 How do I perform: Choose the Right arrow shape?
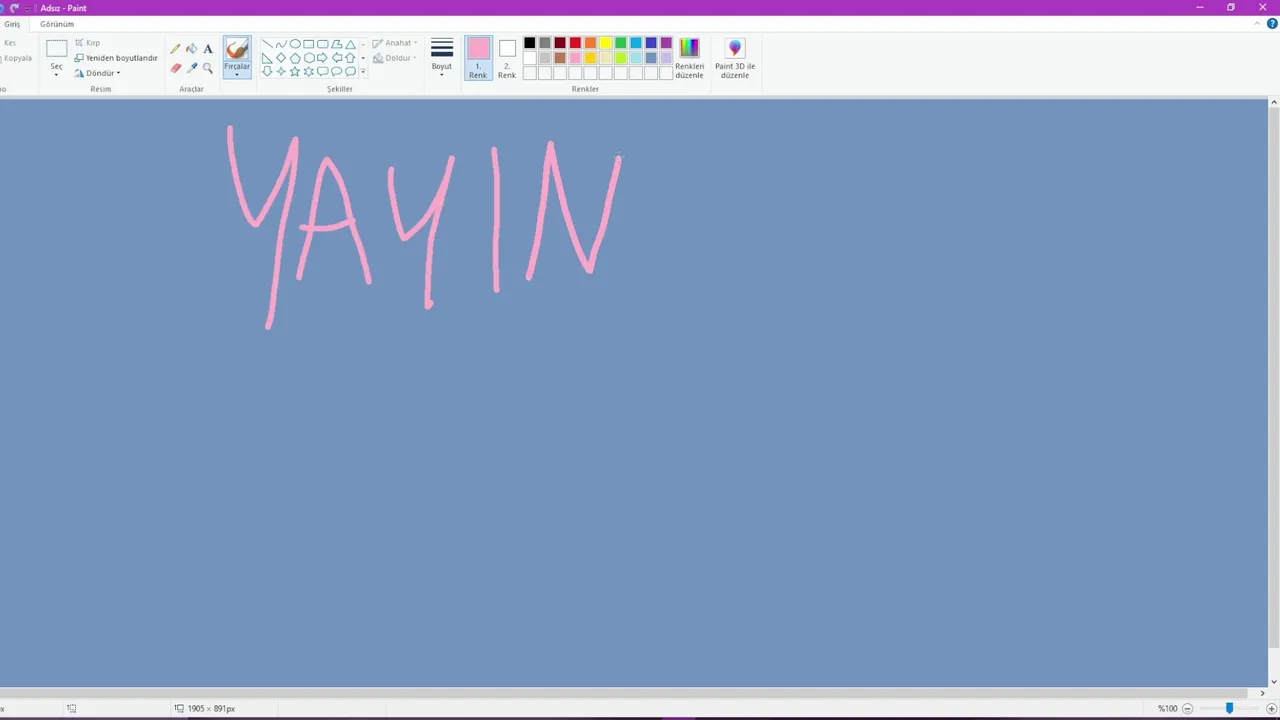point(323,58)
